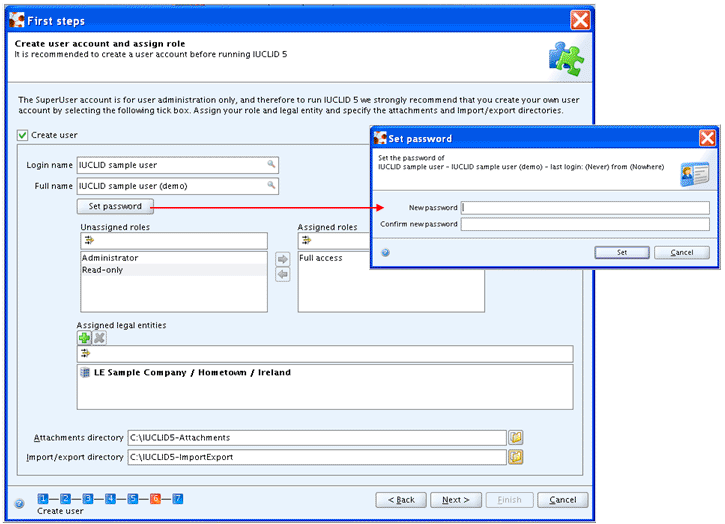Go to wizard step 4
The height and width of the screenshot is (524, 725).
(110, 499)
